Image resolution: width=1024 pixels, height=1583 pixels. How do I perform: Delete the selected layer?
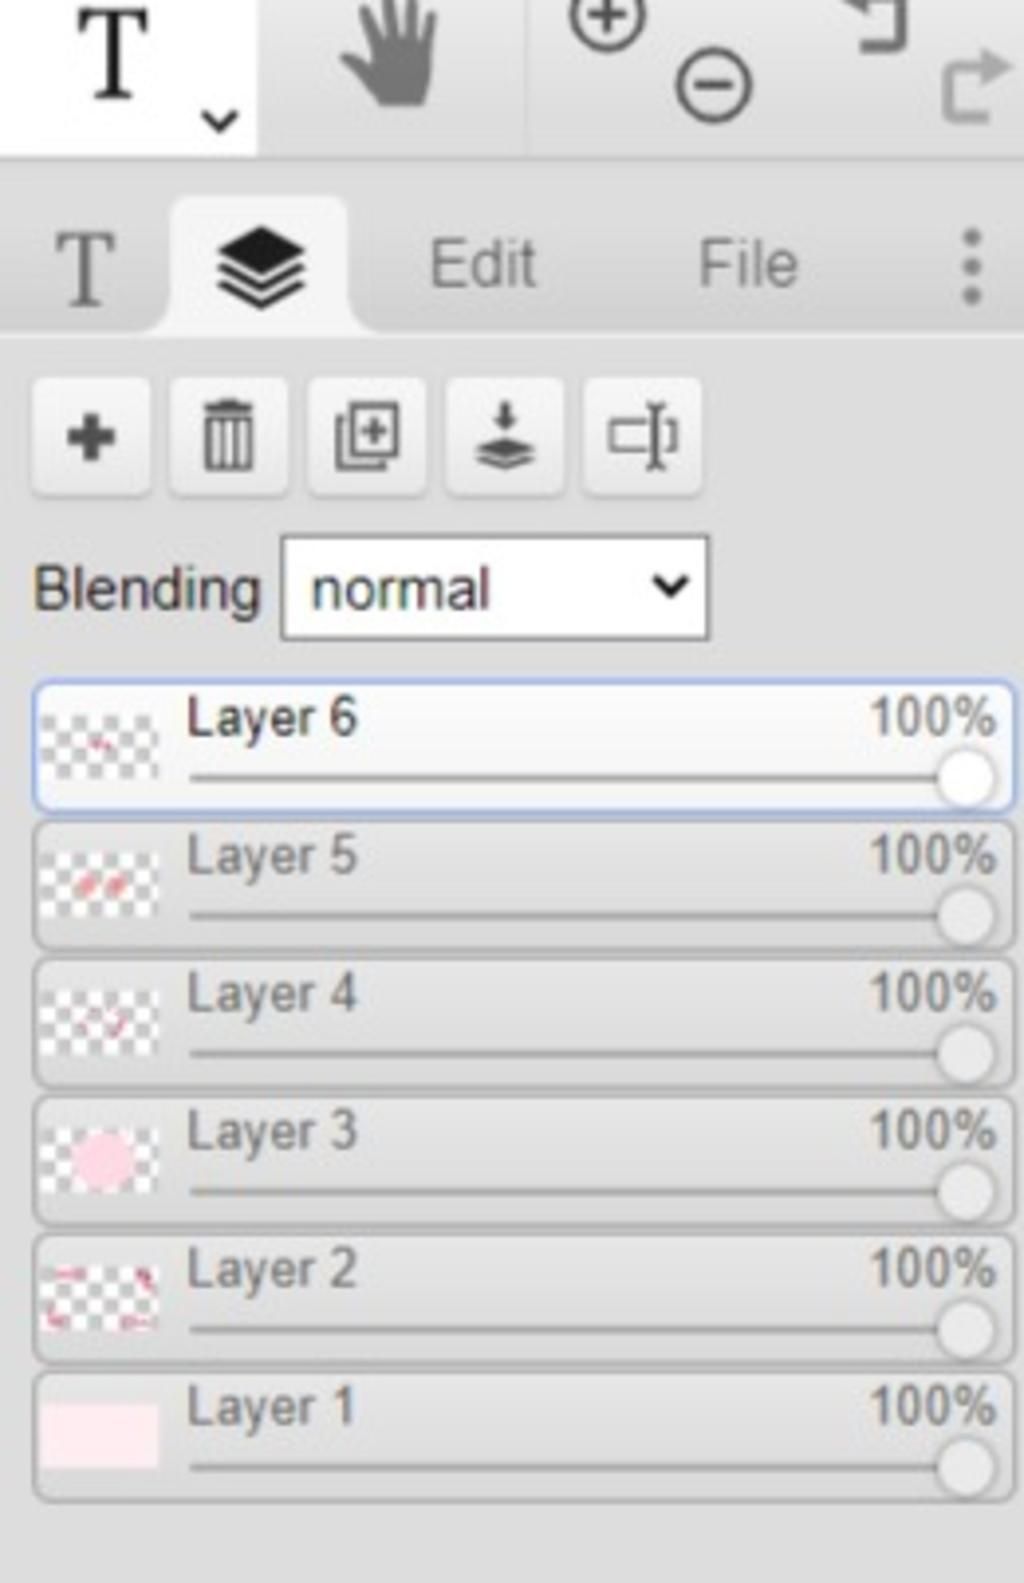229,437
